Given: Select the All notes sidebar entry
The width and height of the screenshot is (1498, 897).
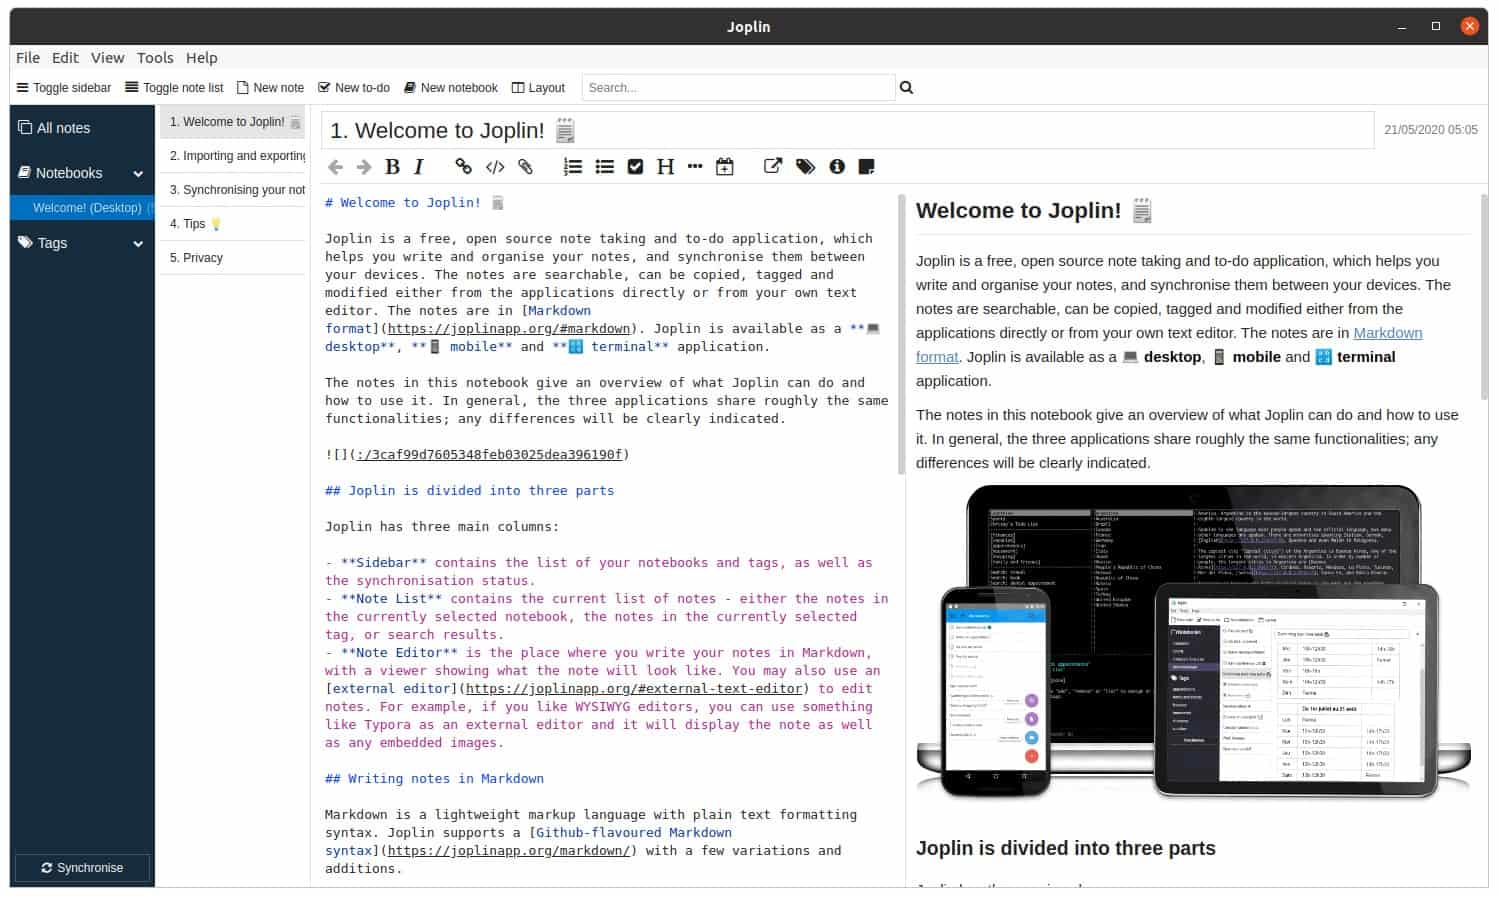Looking at the screenshot, I should (82, 128).
